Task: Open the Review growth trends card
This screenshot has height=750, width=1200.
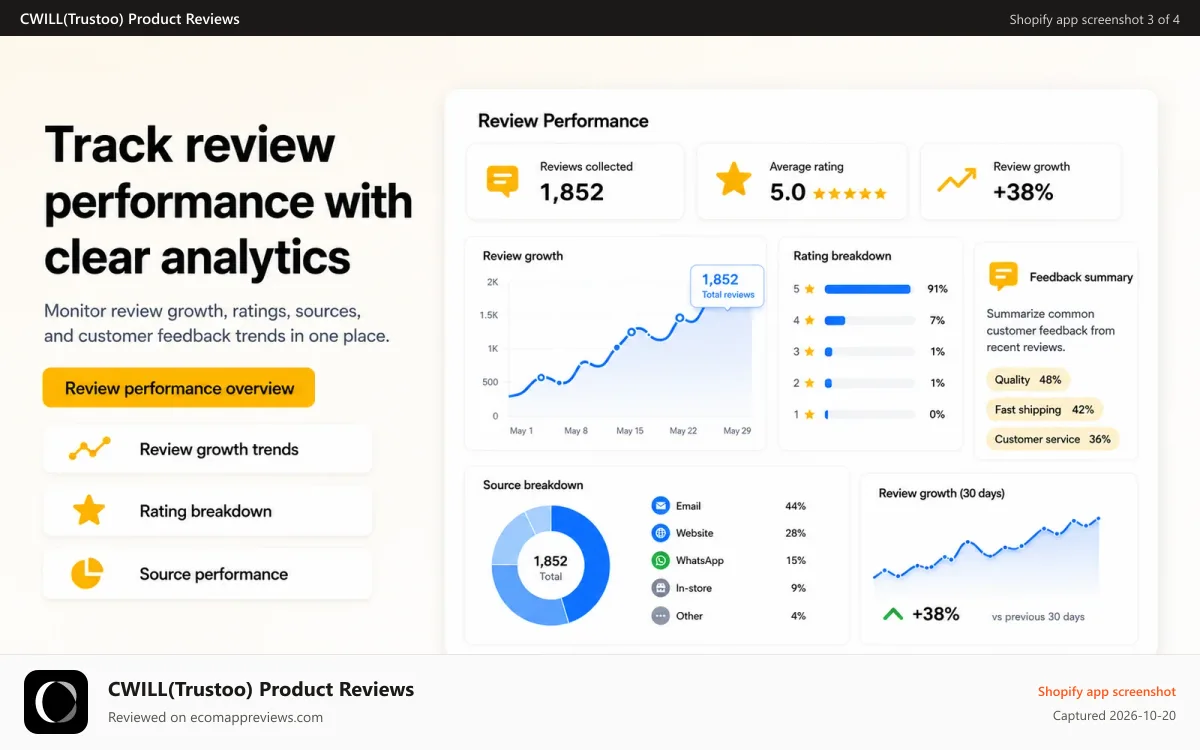Action: point(207,449)
